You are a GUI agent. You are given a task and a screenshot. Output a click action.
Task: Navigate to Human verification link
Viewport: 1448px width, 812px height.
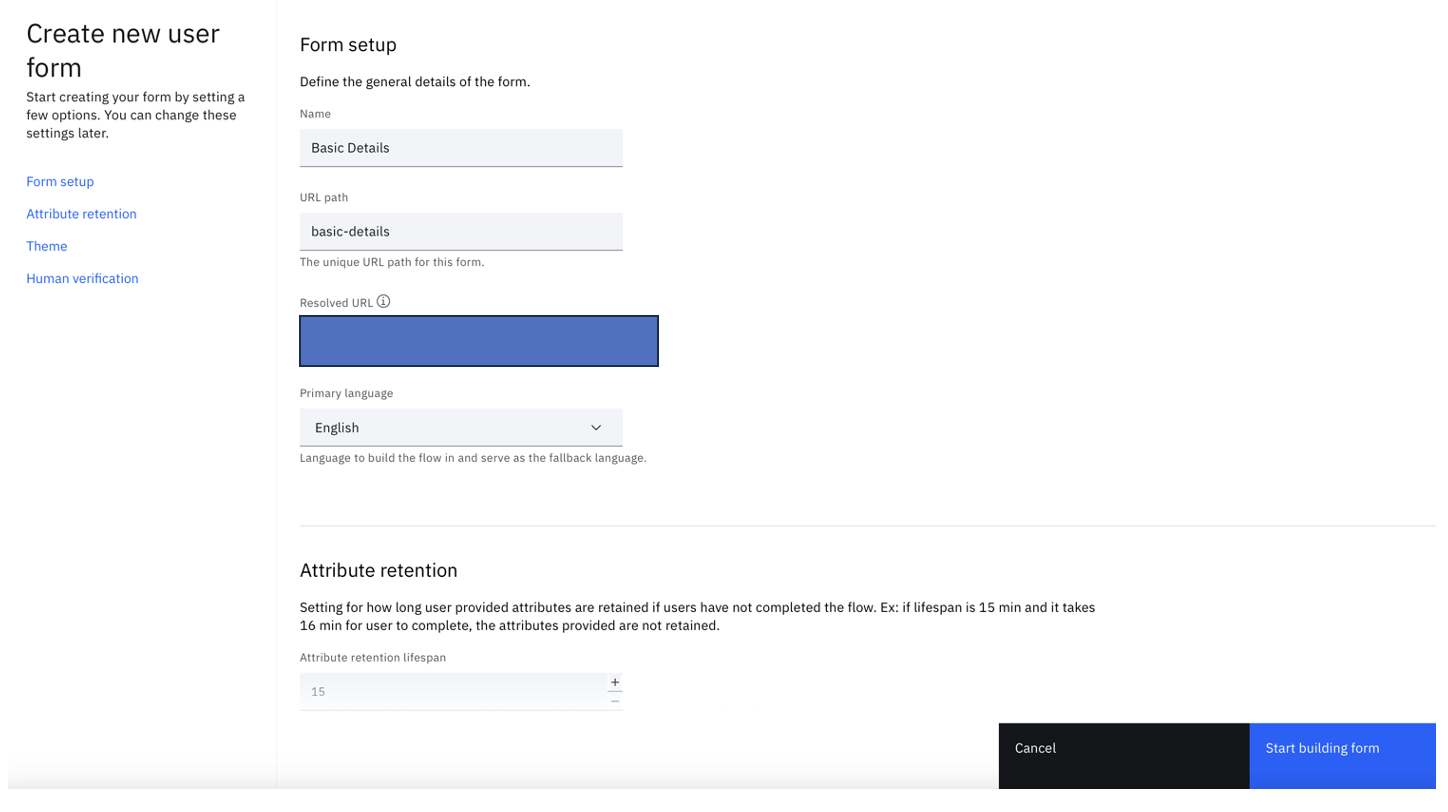click(x=82, y=278)
